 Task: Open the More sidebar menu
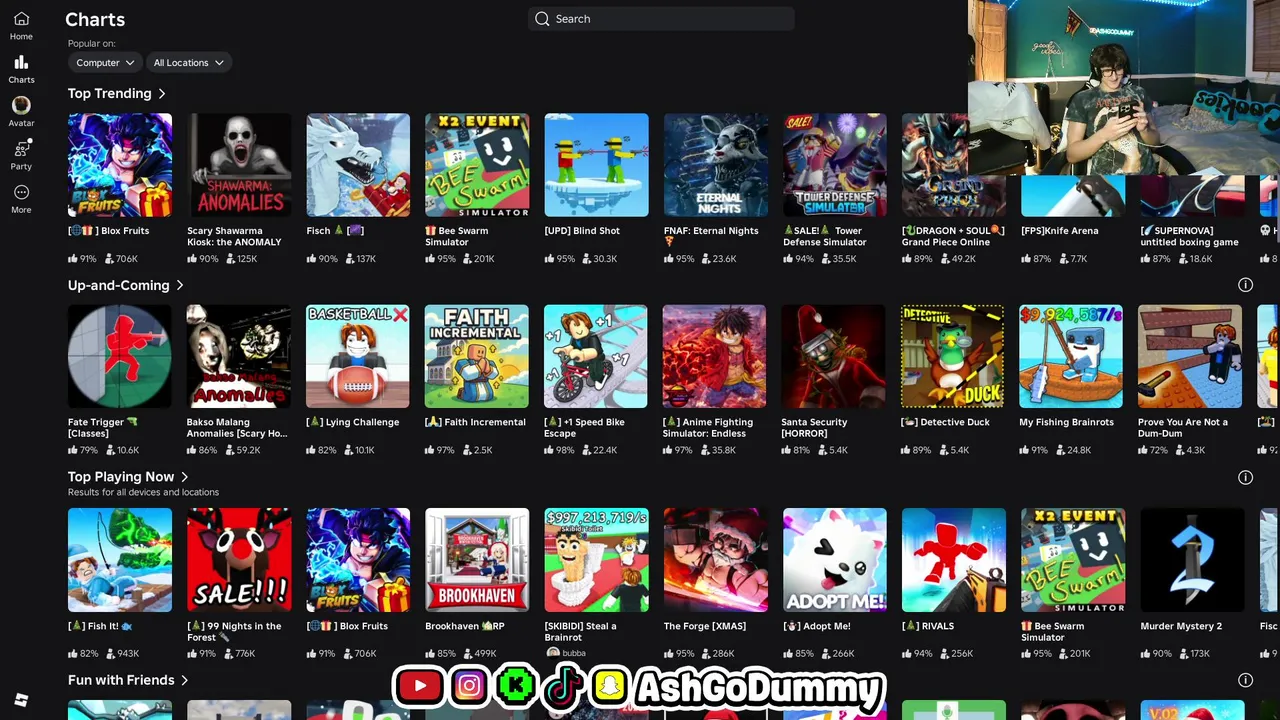pyautogui.click(x=21, y=192)
